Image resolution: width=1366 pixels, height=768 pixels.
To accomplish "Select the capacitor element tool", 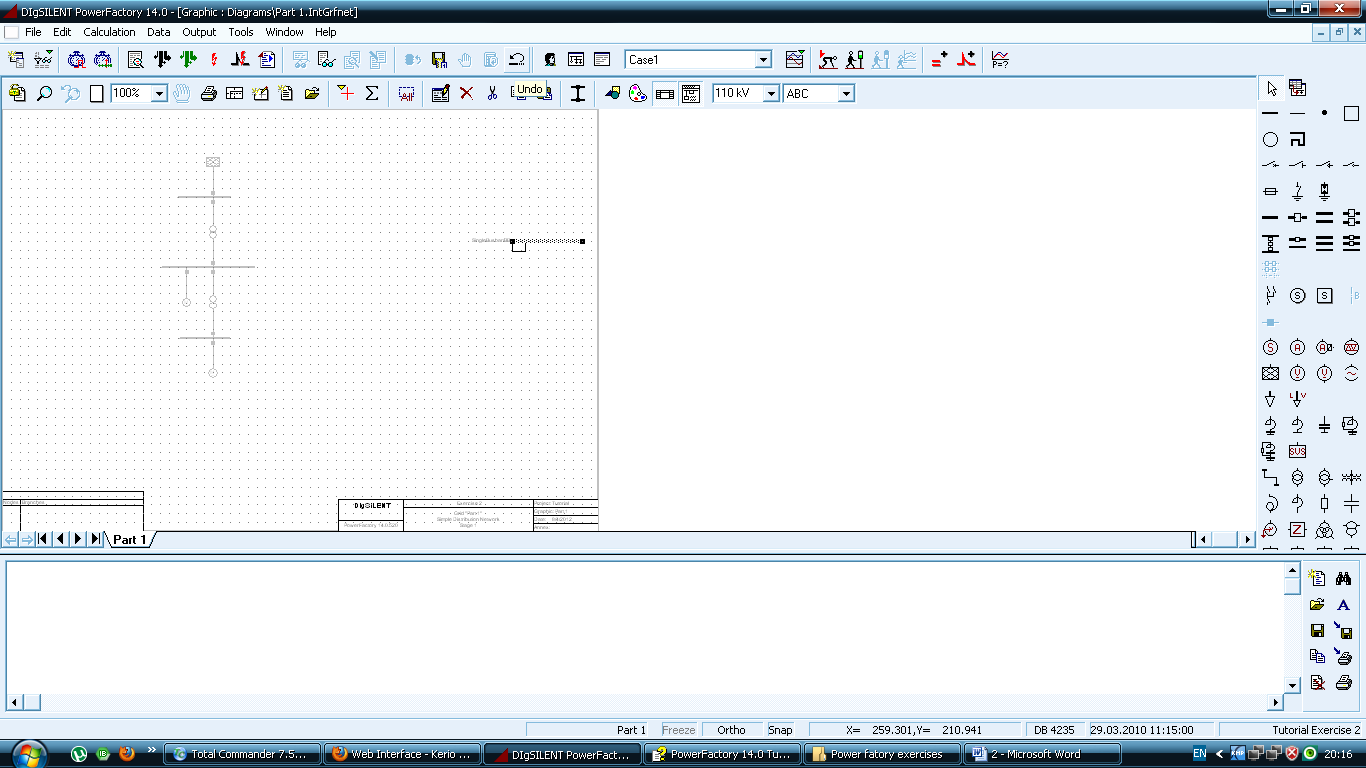I will [1325, 426].
